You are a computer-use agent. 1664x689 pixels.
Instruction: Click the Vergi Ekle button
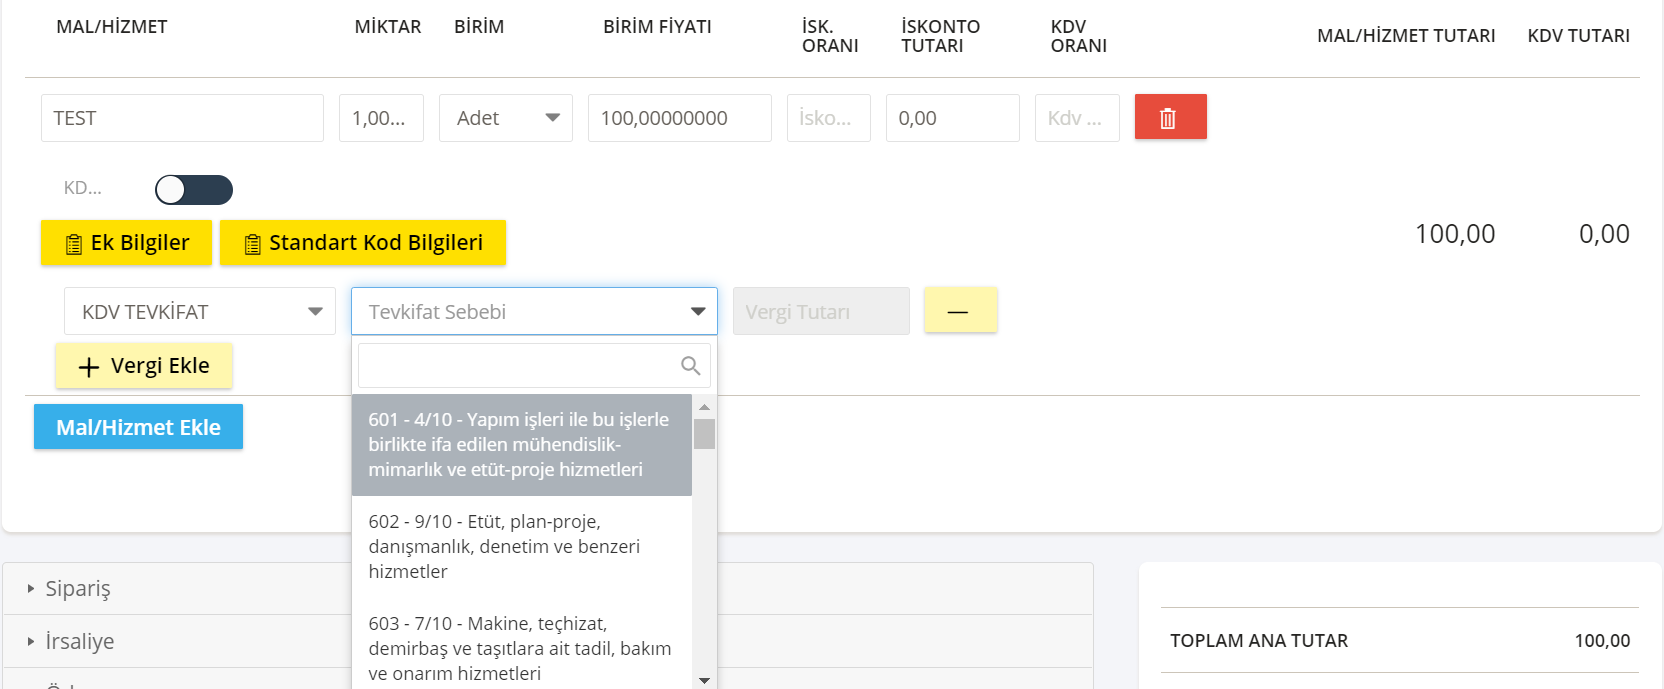[144, 366]
